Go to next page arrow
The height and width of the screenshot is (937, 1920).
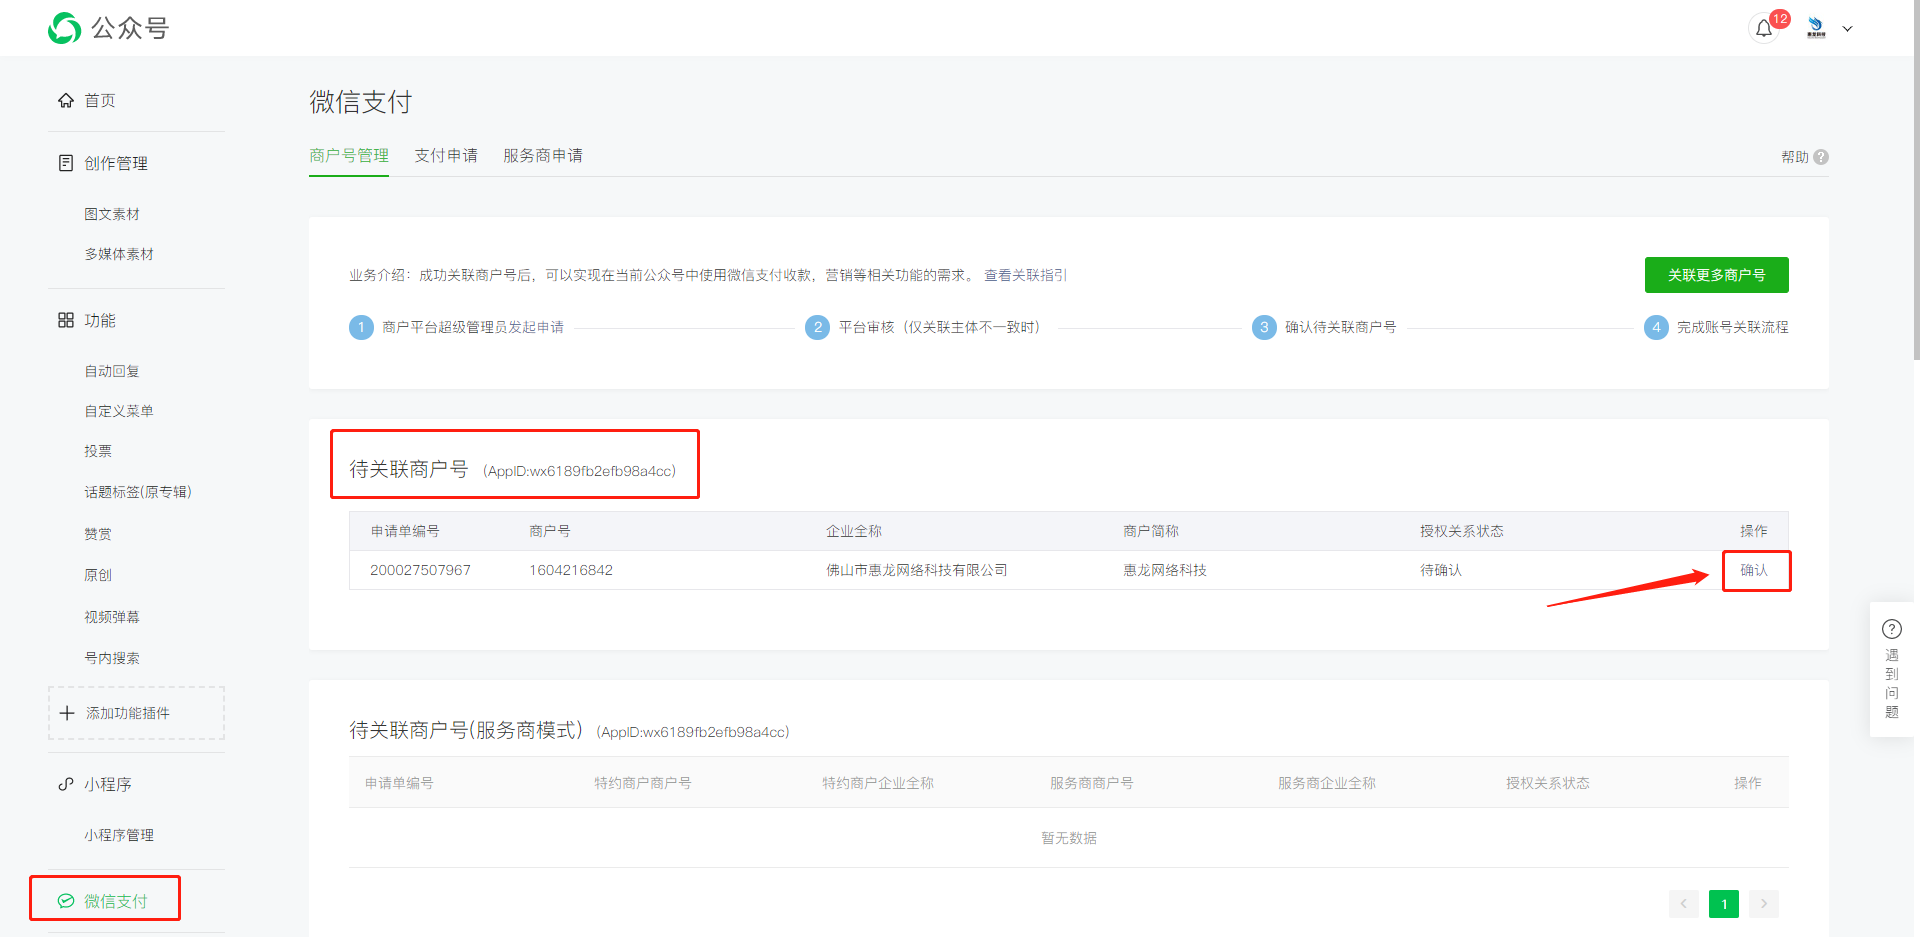point(1764,904)
